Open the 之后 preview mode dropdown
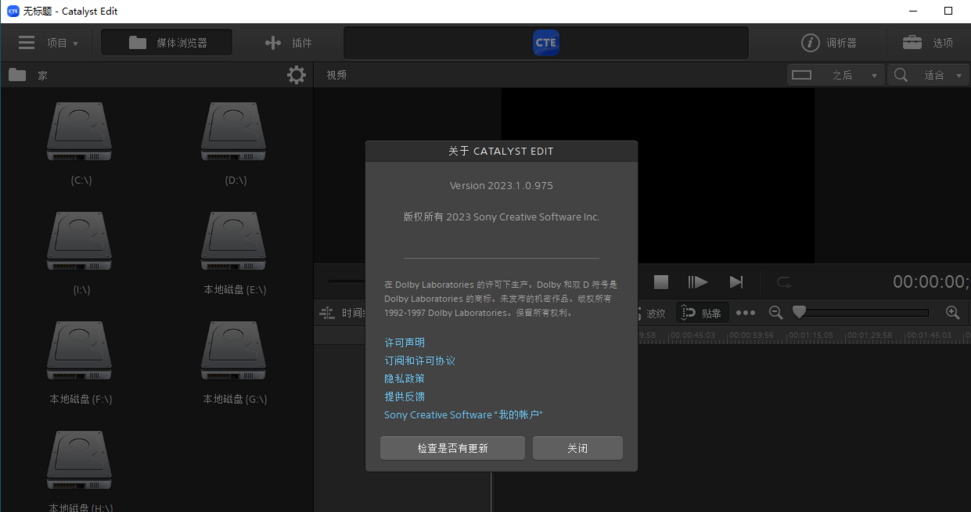Image resolution: width=971 pixels, height=512 pixels. pyautogui.click(x=835, y=75)
